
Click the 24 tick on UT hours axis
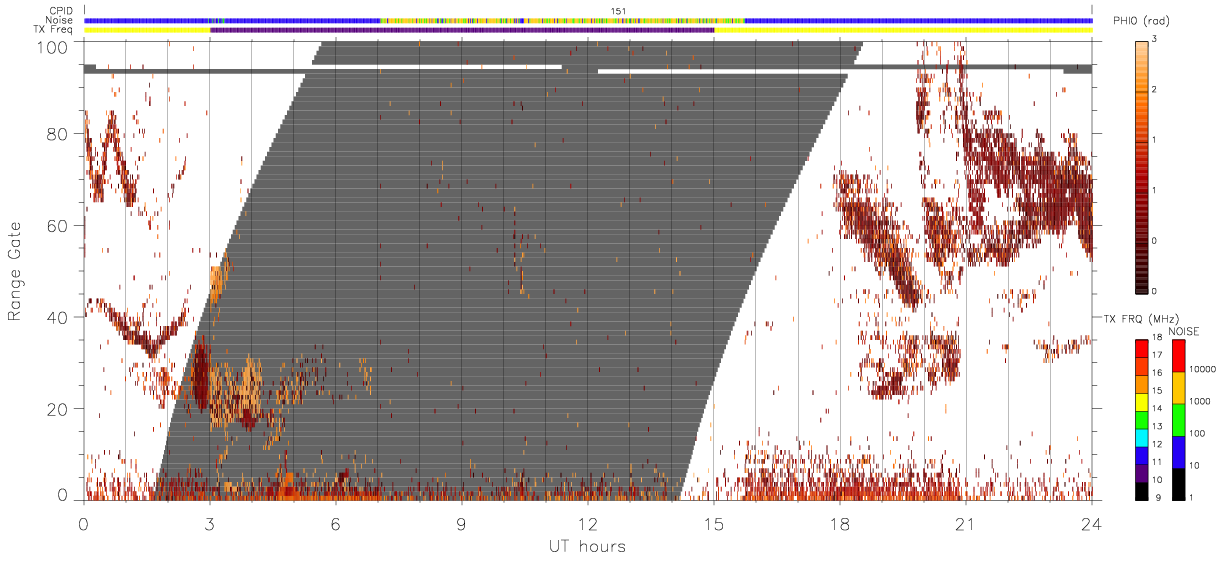[1092, 524]
